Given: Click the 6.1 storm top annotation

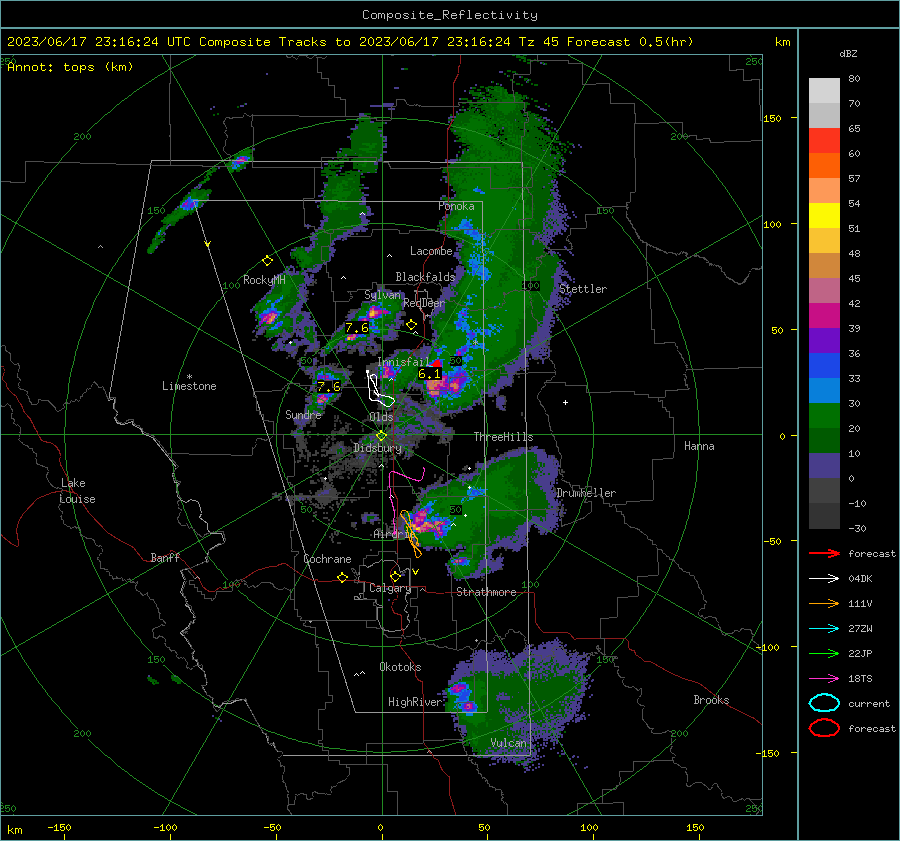Looking at the screenshot, I should pos(429,374).
